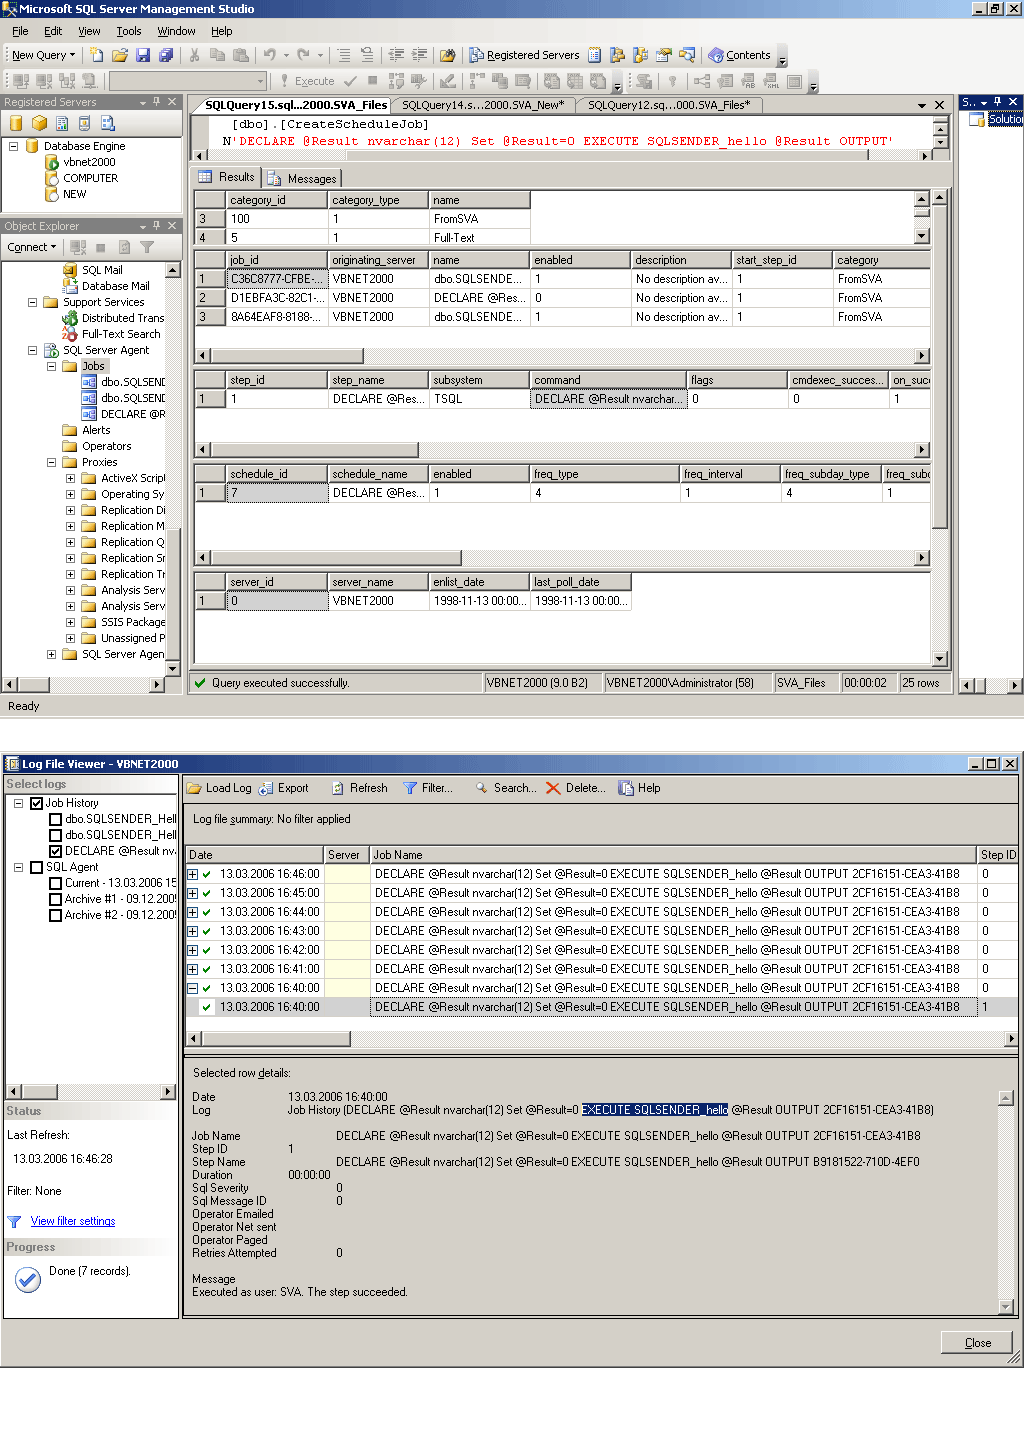Open Help in Log File Viewer
Viewport: 1024px width, 1435px height.
point(640,788)
